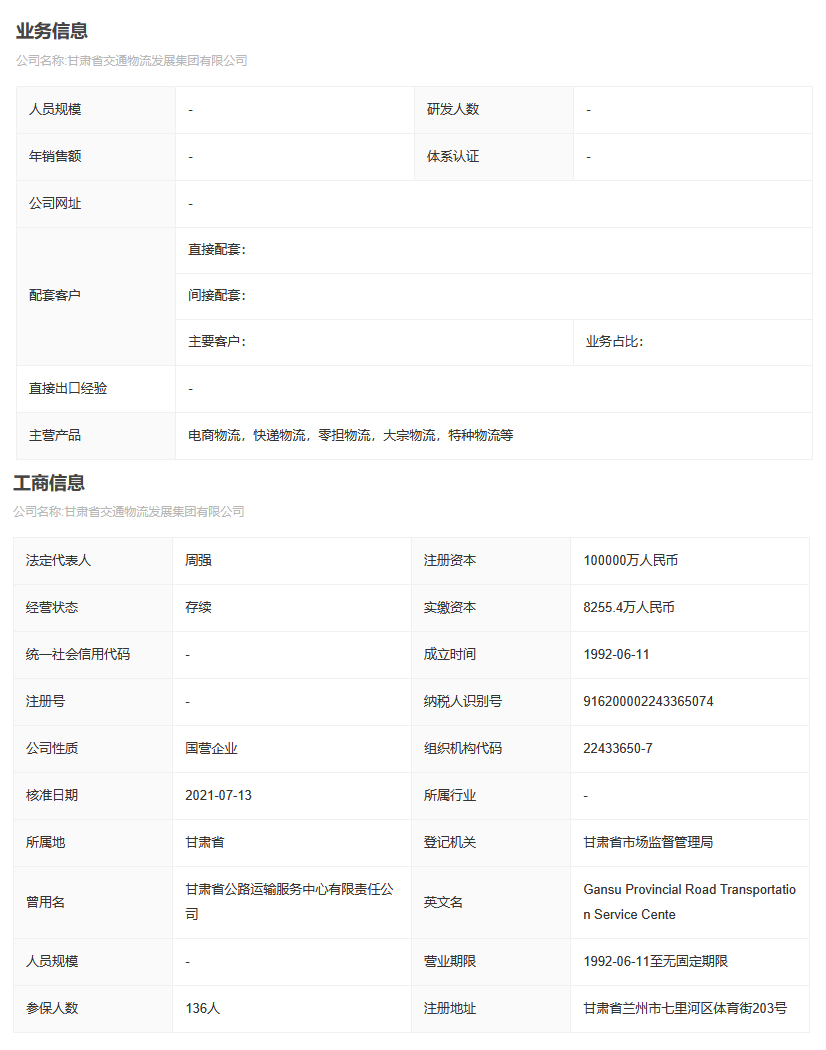Click the '所属地' label cell
The height and width of the screenshot is (1050, 826).
[x=93, y=842]
